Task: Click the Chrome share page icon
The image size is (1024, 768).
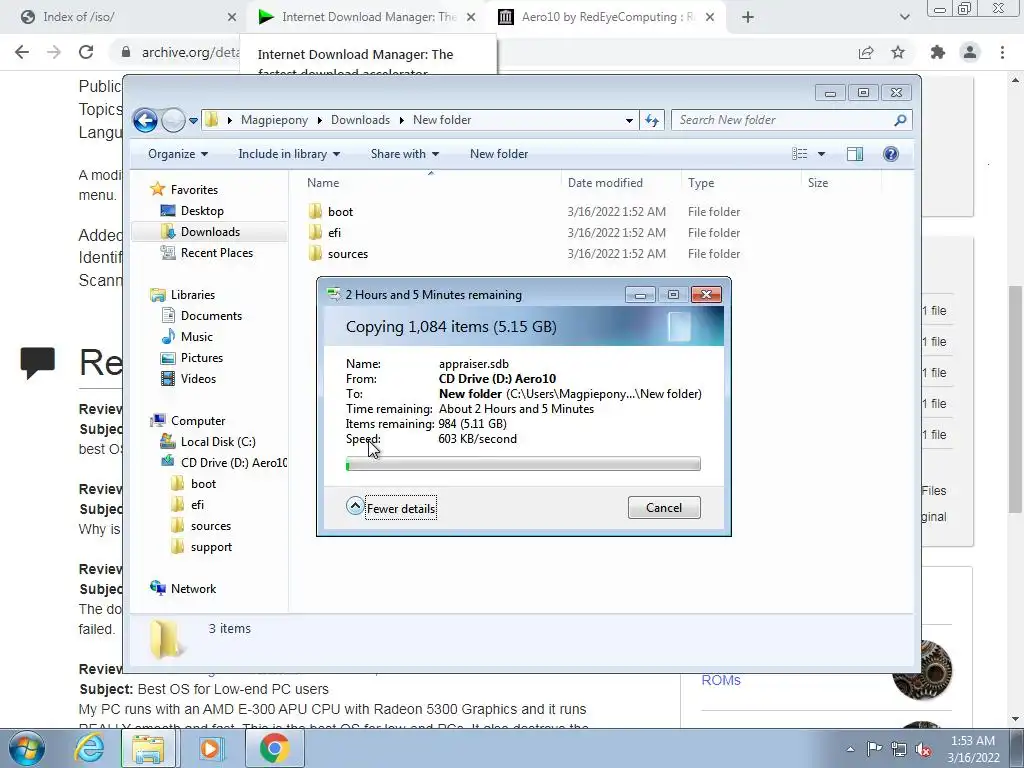Action: (x=866, y=53)
